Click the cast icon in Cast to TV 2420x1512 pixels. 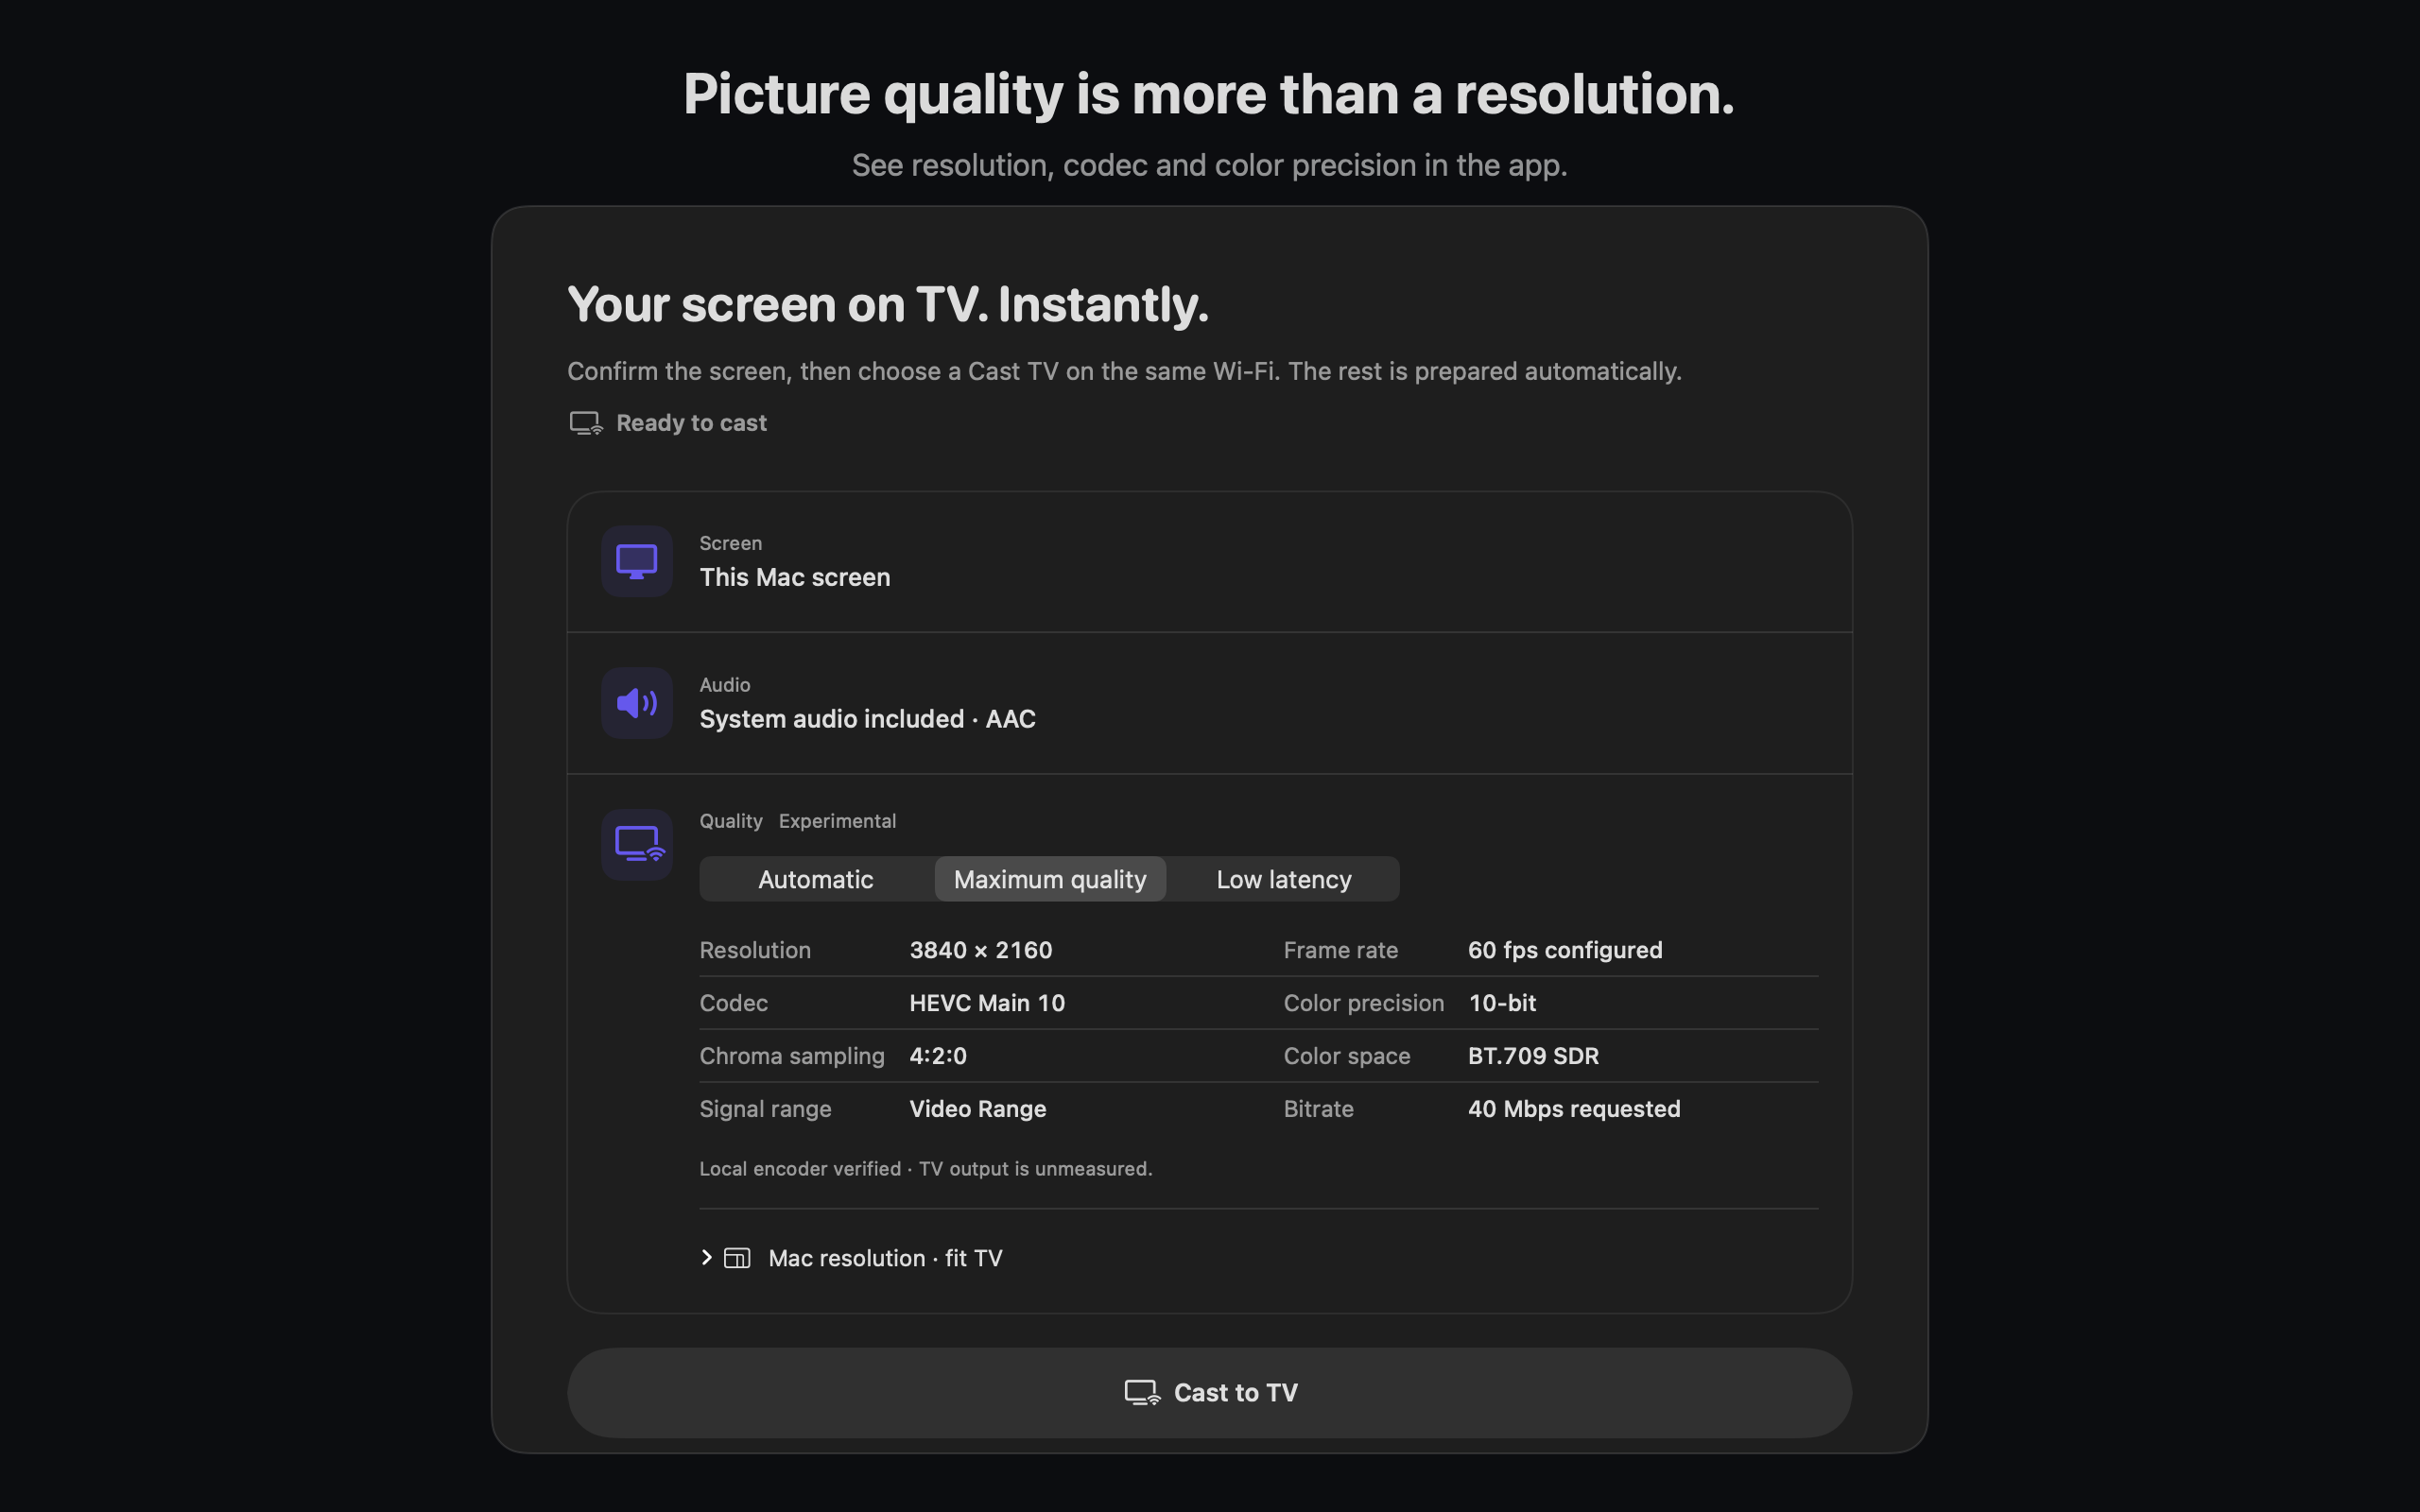tap(1142, 1393)
